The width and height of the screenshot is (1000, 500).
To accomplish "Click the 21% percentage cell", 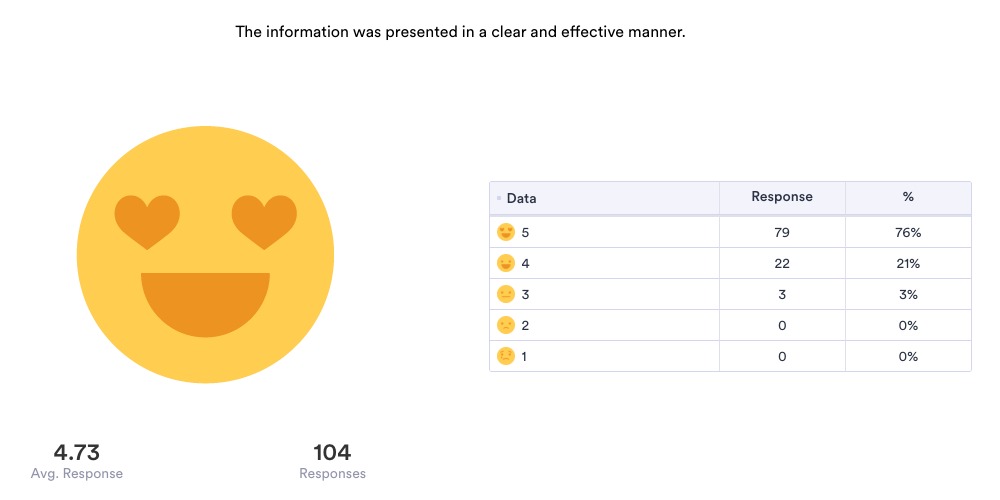I will click(x=908, y=264).
